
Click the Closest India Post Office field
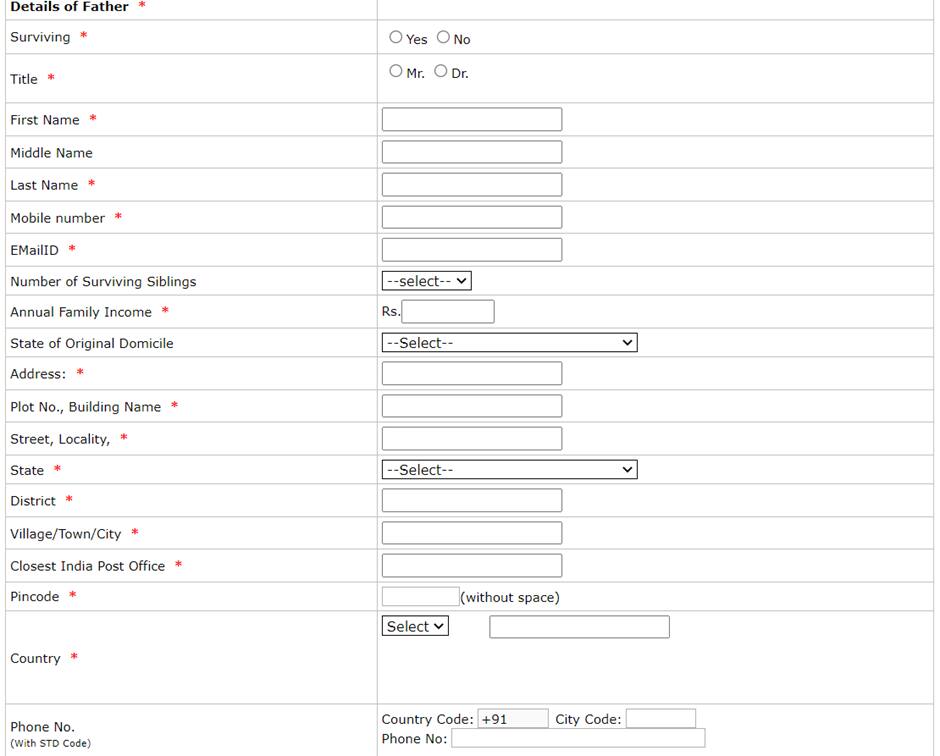coord(471,565)
